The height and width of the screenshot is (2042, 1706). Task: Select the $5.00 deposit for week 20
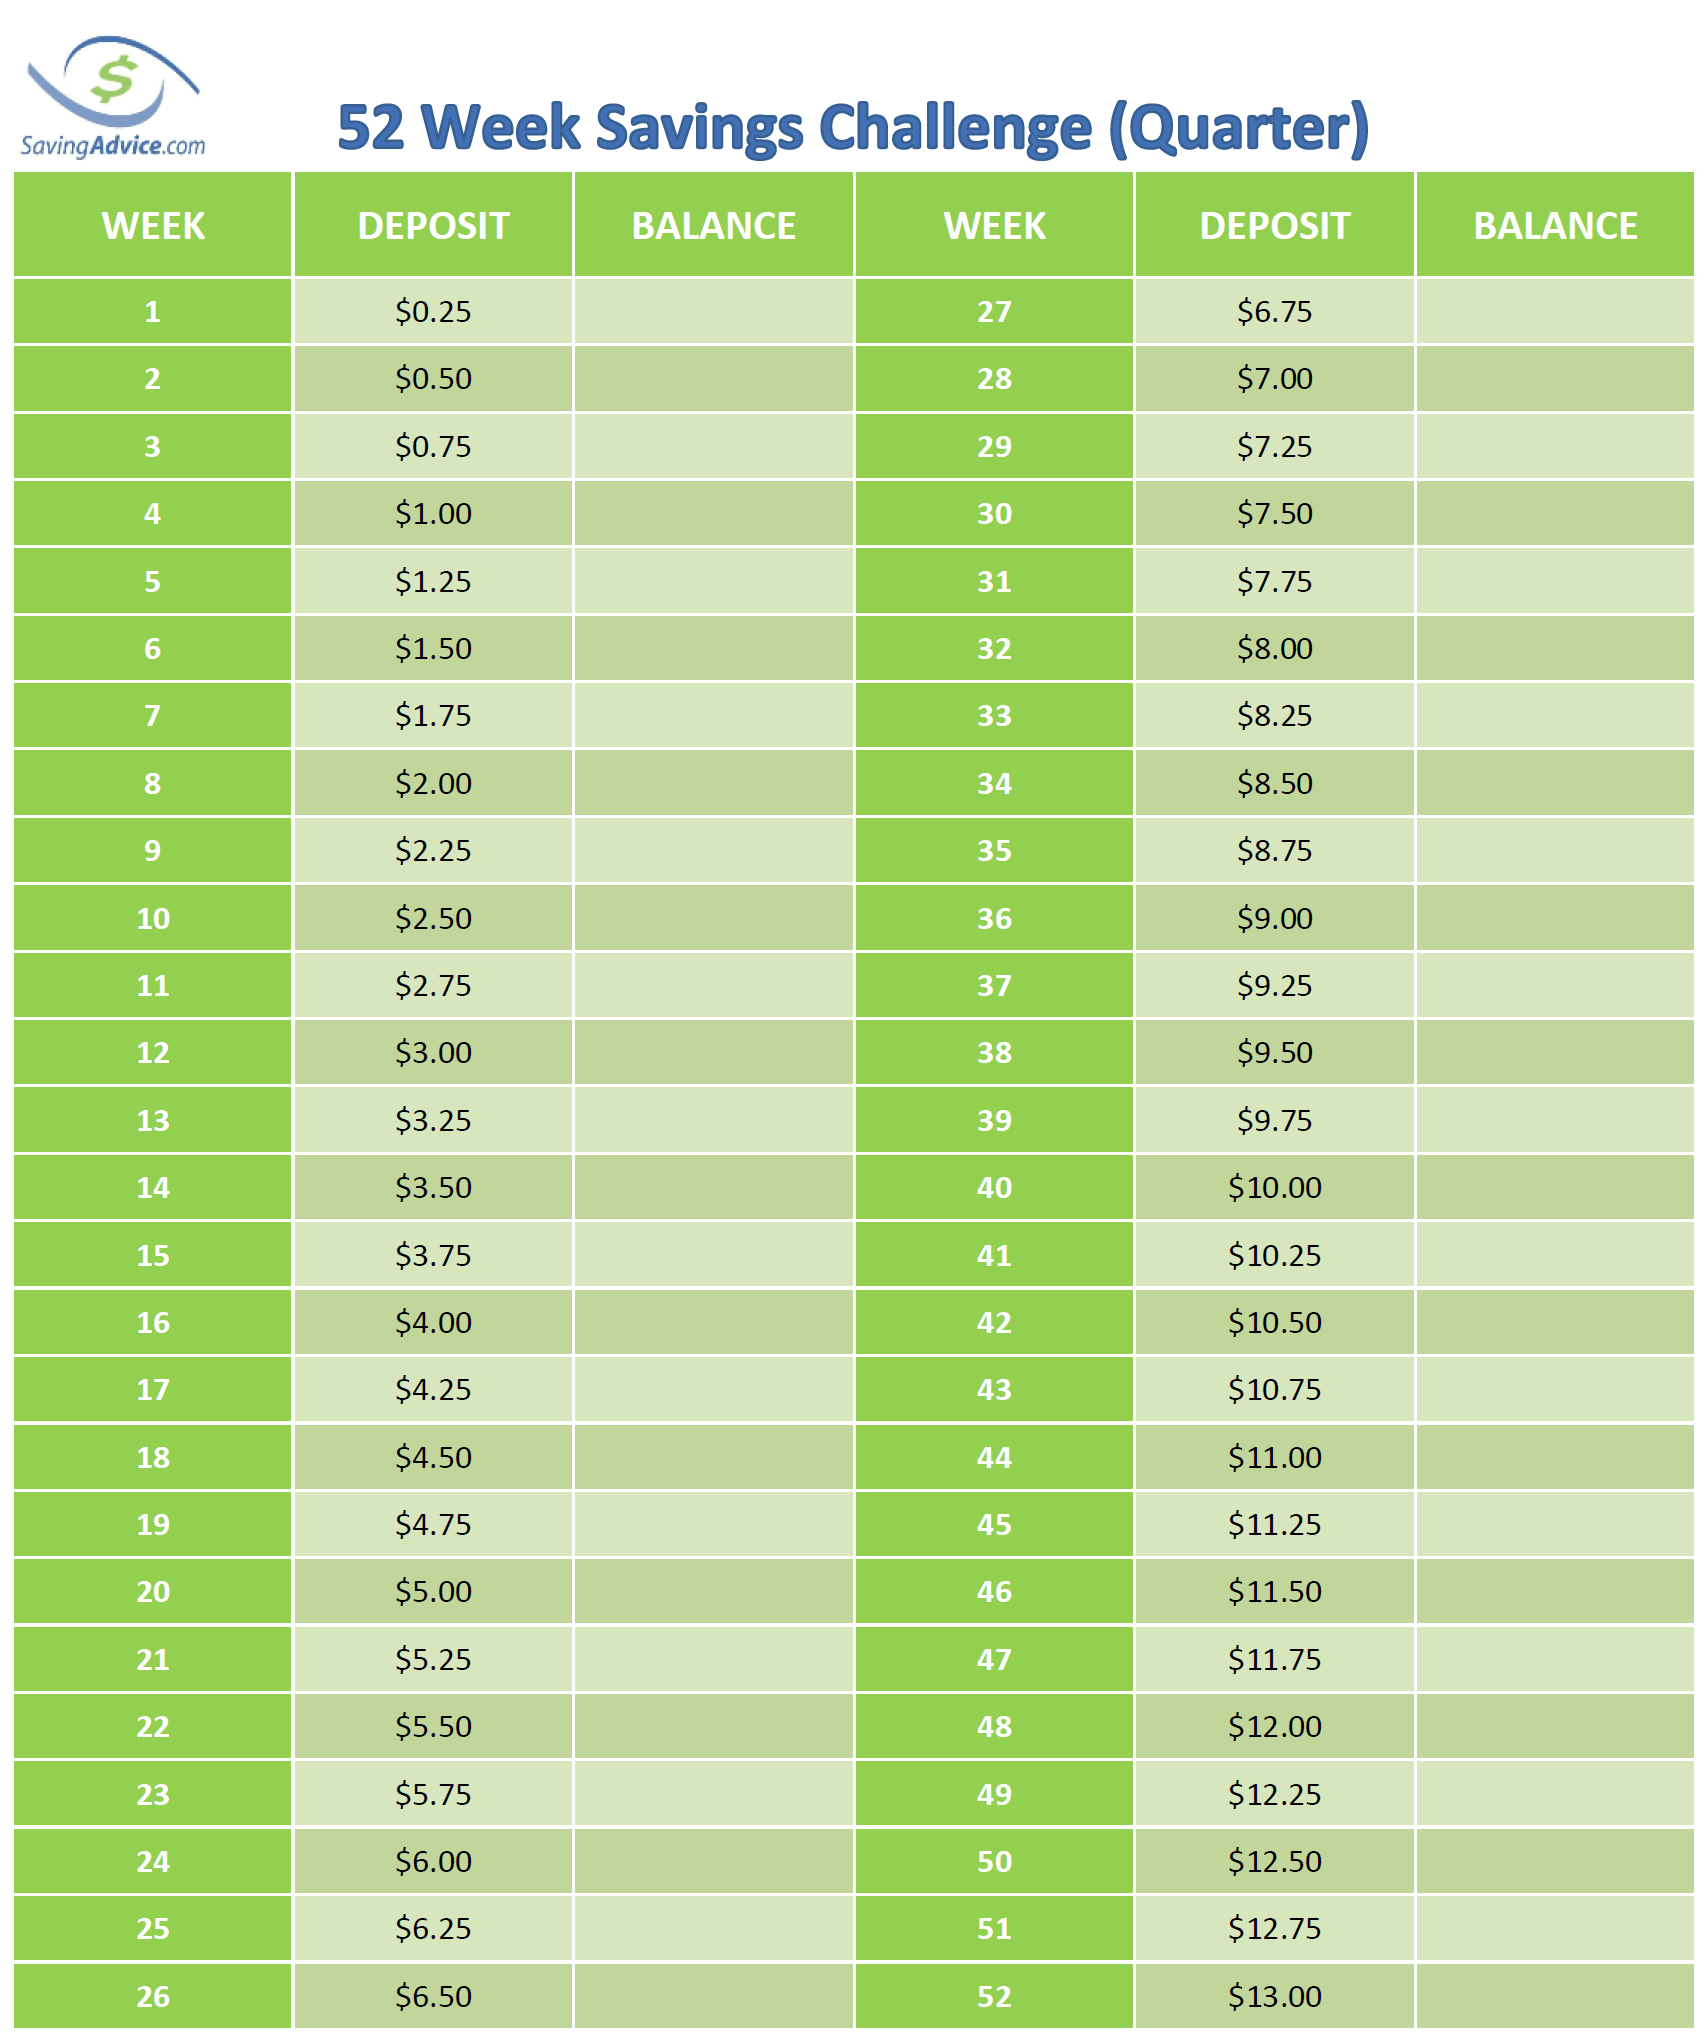pyautogui.click(x=433, y=1591)
